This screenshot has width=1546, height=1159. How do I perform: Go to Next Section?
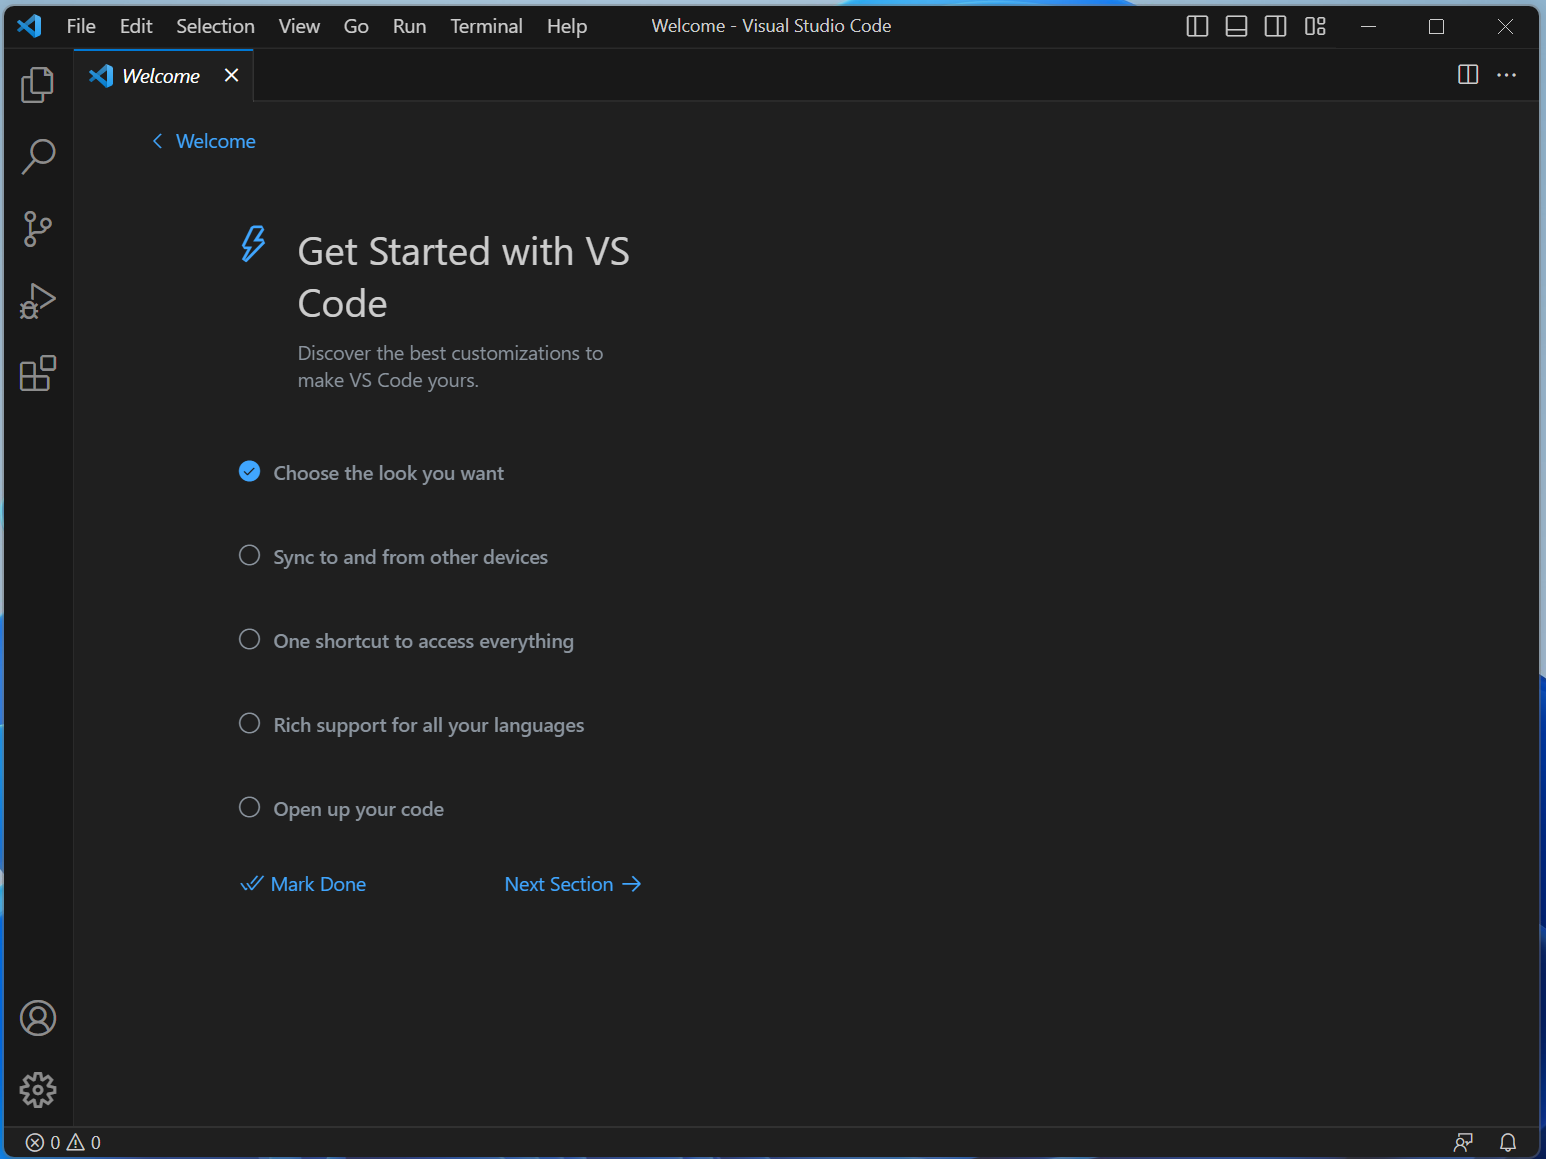click(x=573, y=884)
